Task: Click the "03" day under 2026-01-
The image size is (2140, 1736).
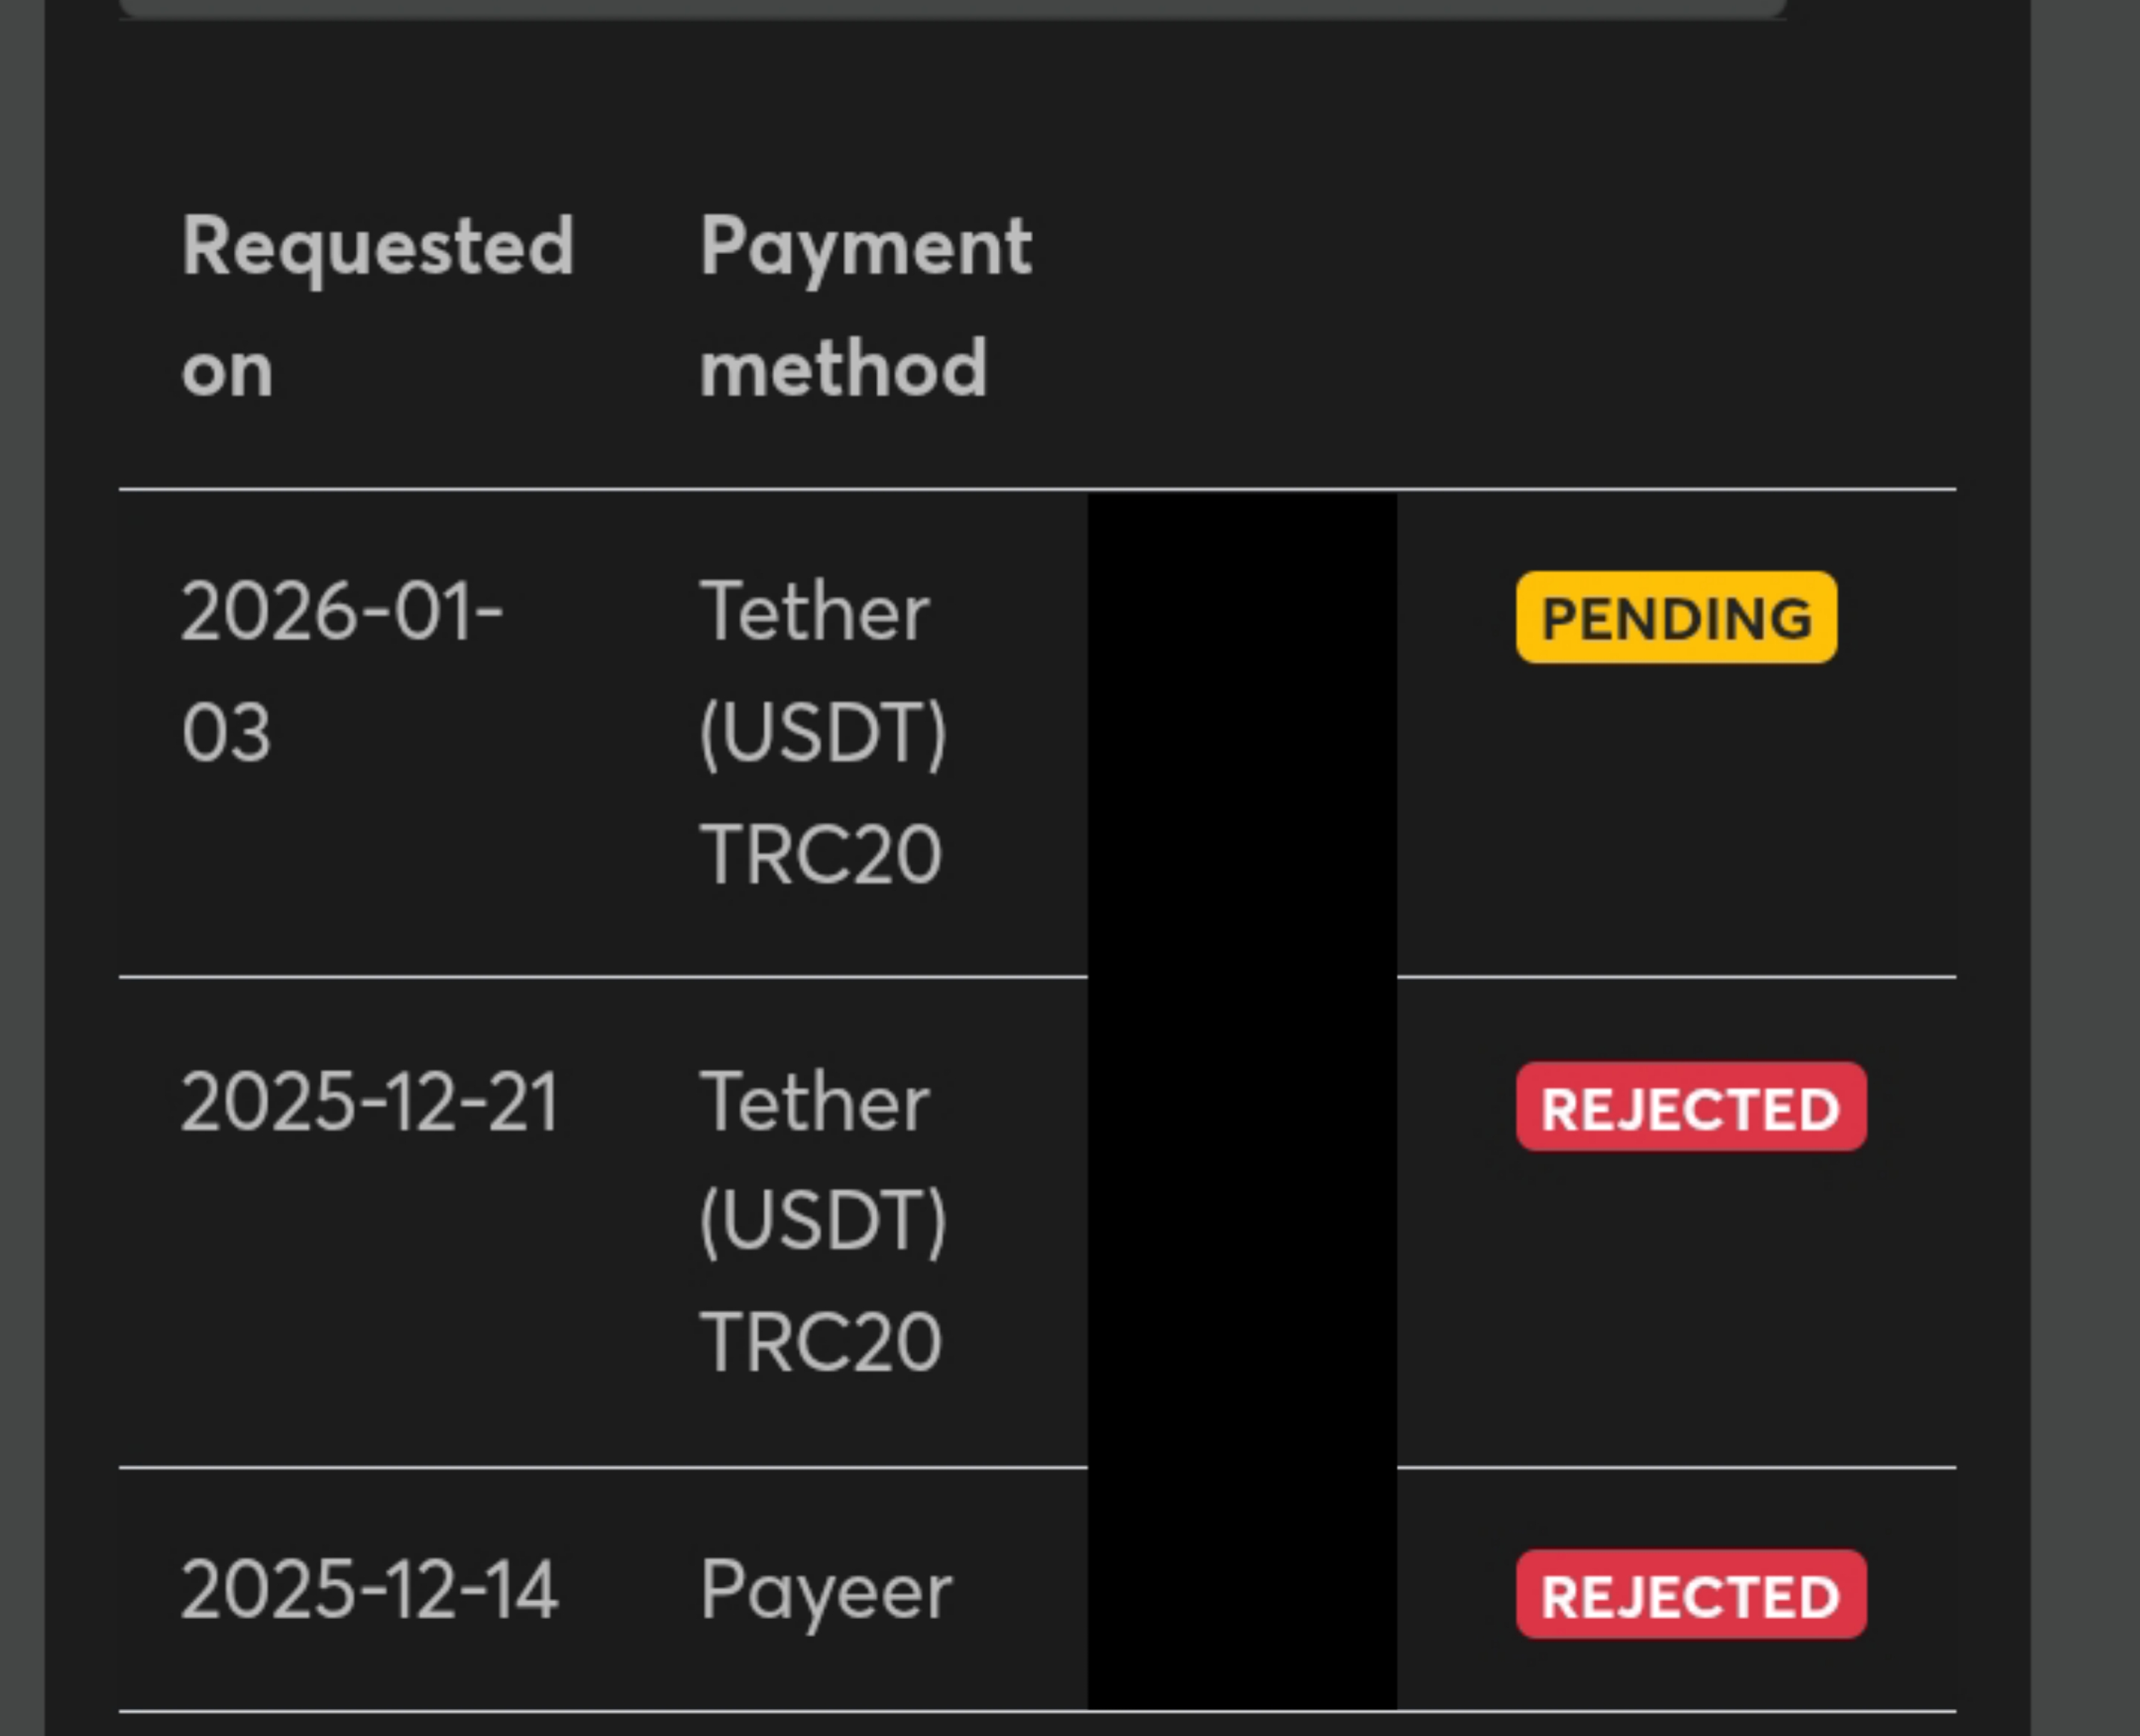Action: pyautogui.click(x=226, y=733)
